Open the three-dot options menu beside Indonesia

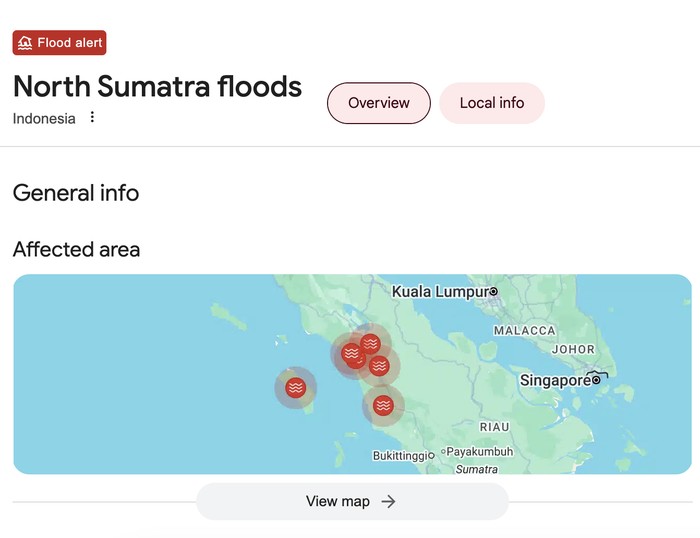pyautogui.click(x=92, y=117)
